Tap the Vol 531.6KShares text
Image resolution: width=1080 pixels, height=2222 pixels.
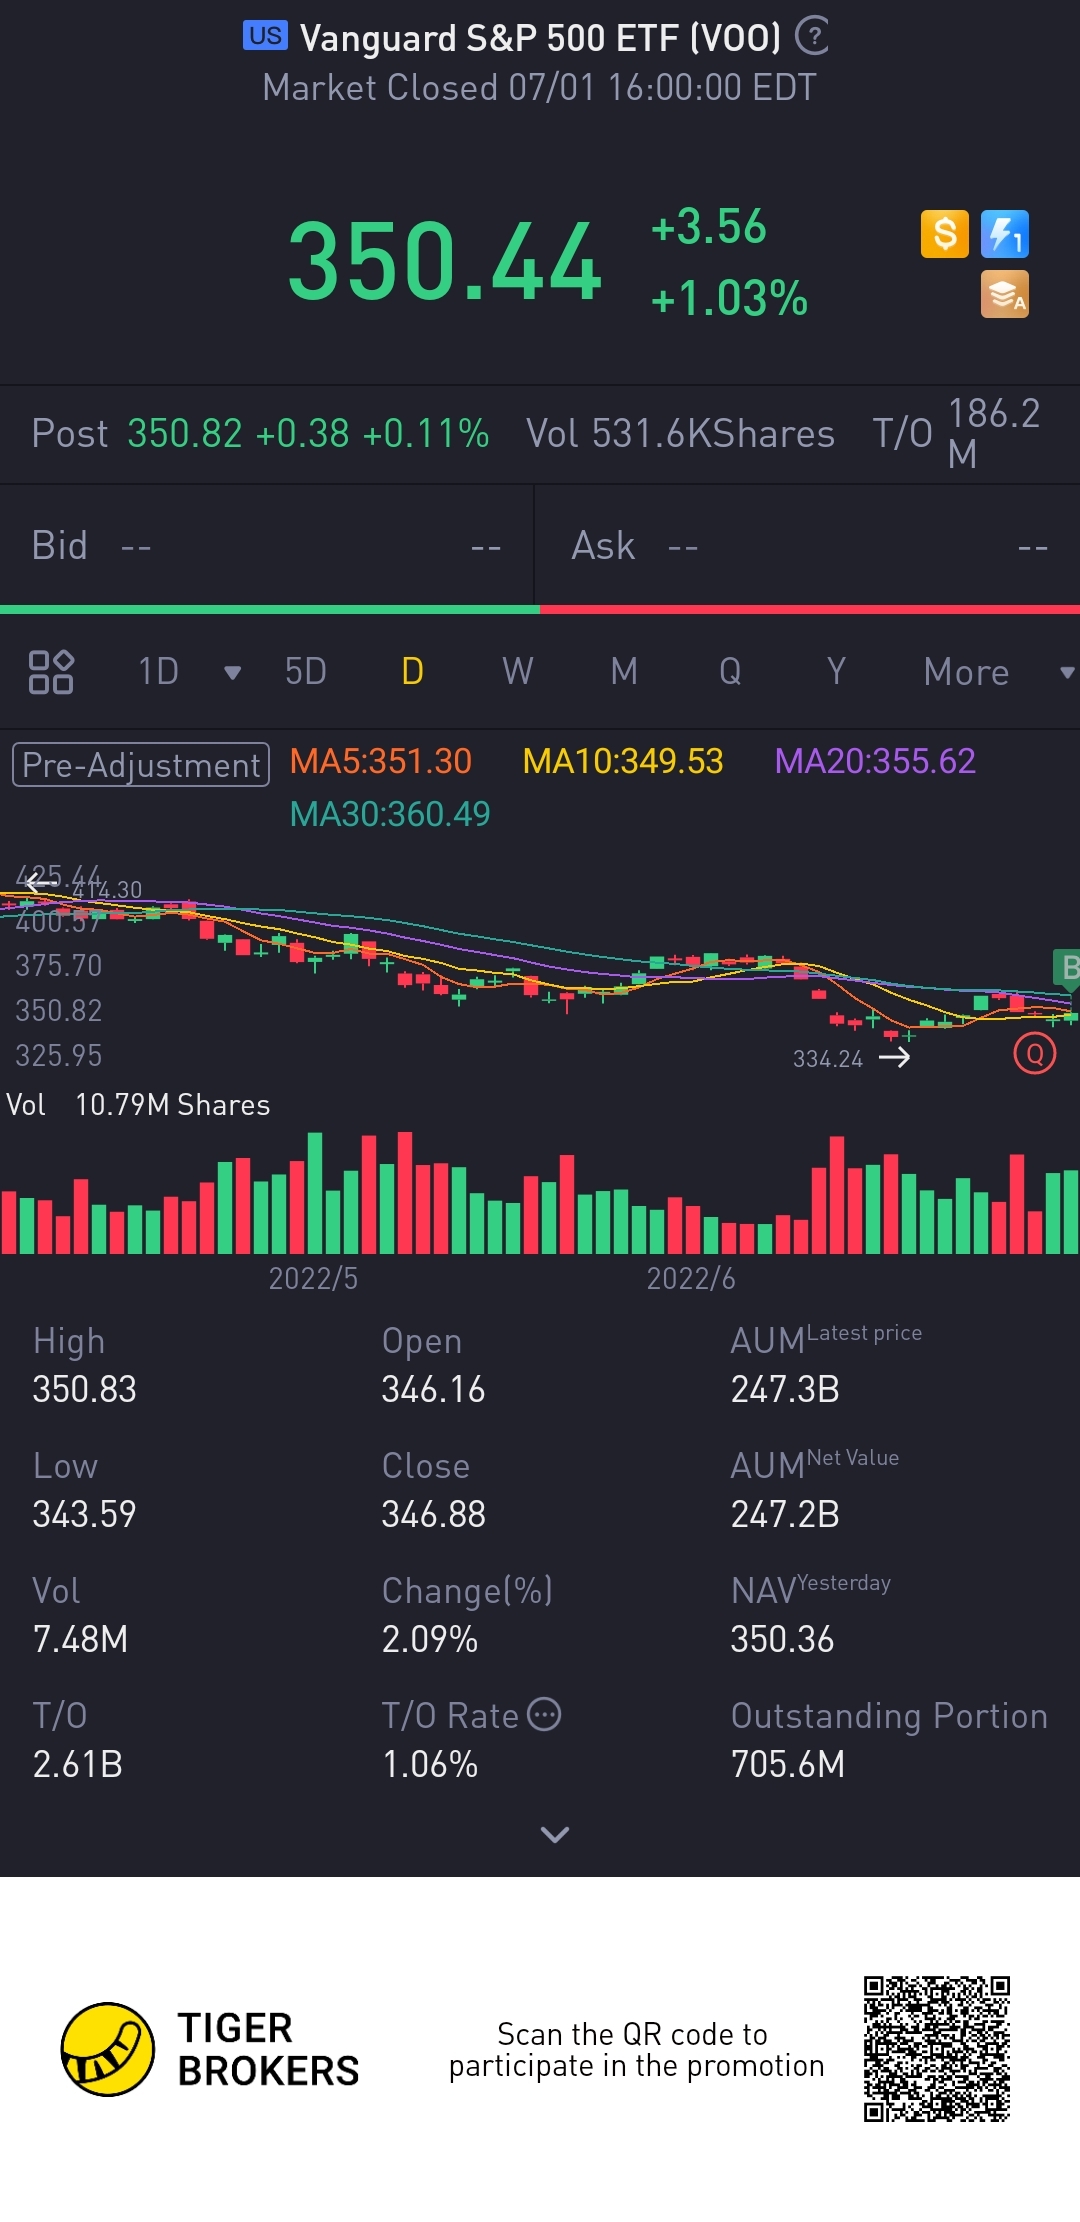click(680, 434)
